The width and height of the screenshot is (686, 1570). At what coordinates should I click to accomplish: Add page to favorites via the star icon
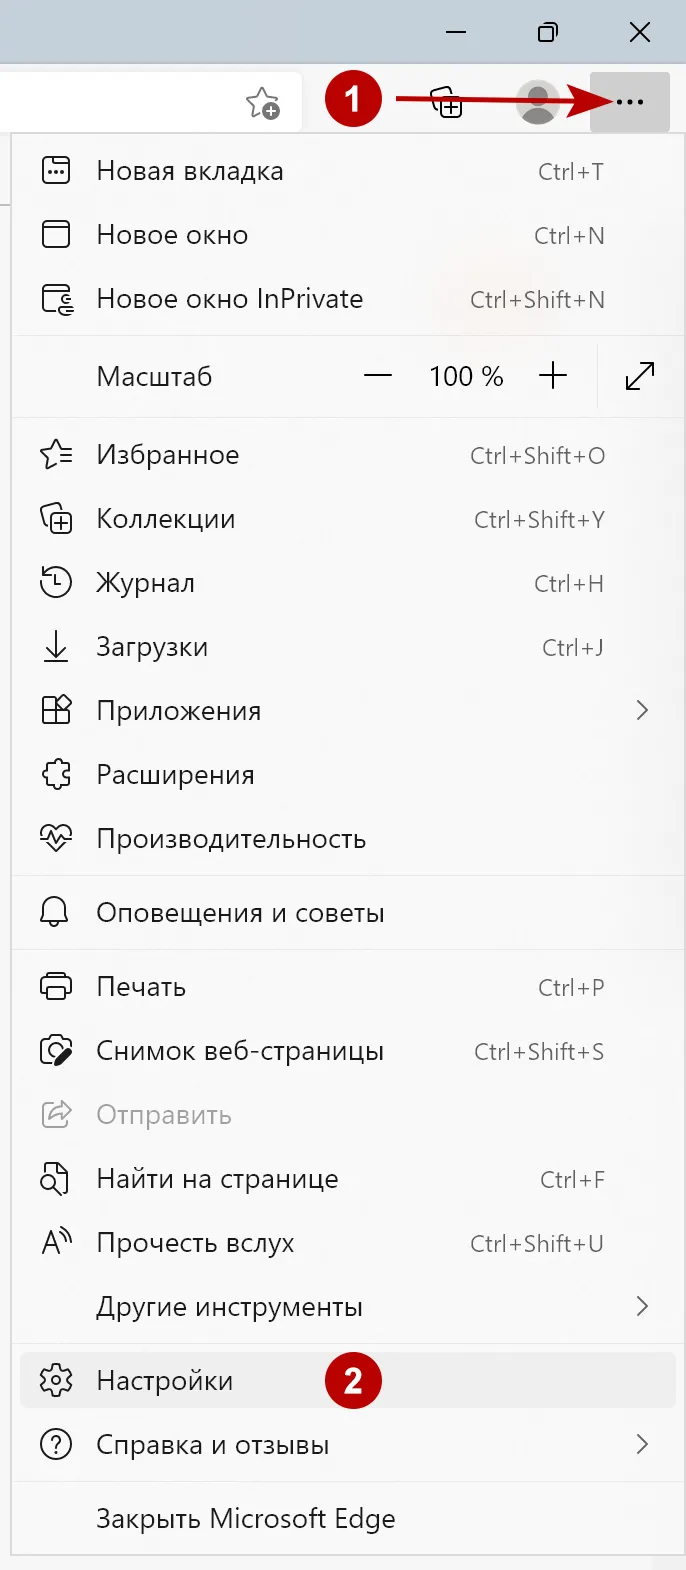[263, 103]
